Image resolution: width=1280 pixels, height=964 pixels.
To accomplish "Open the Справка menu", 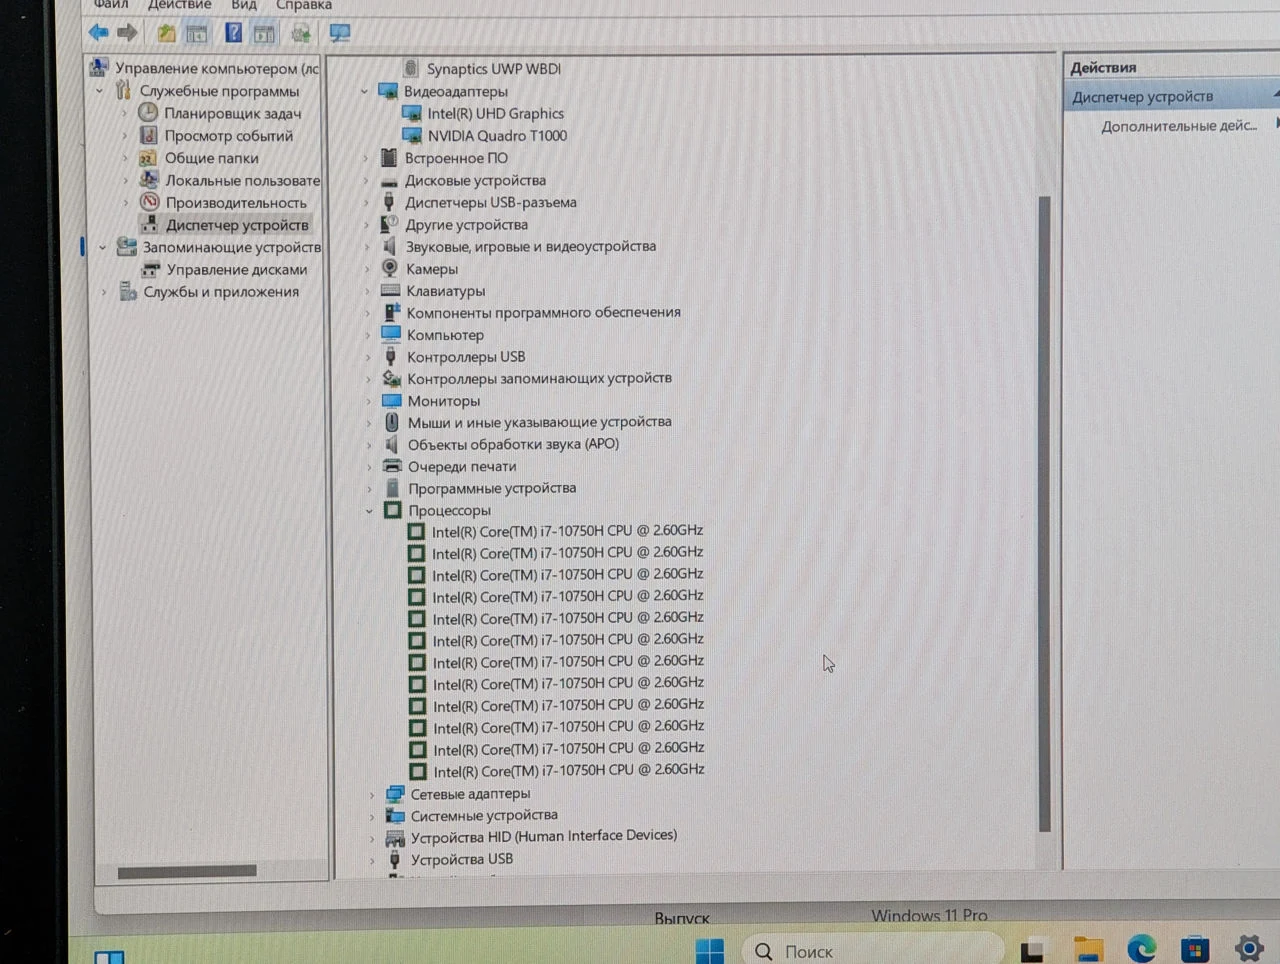I will 304,5.
